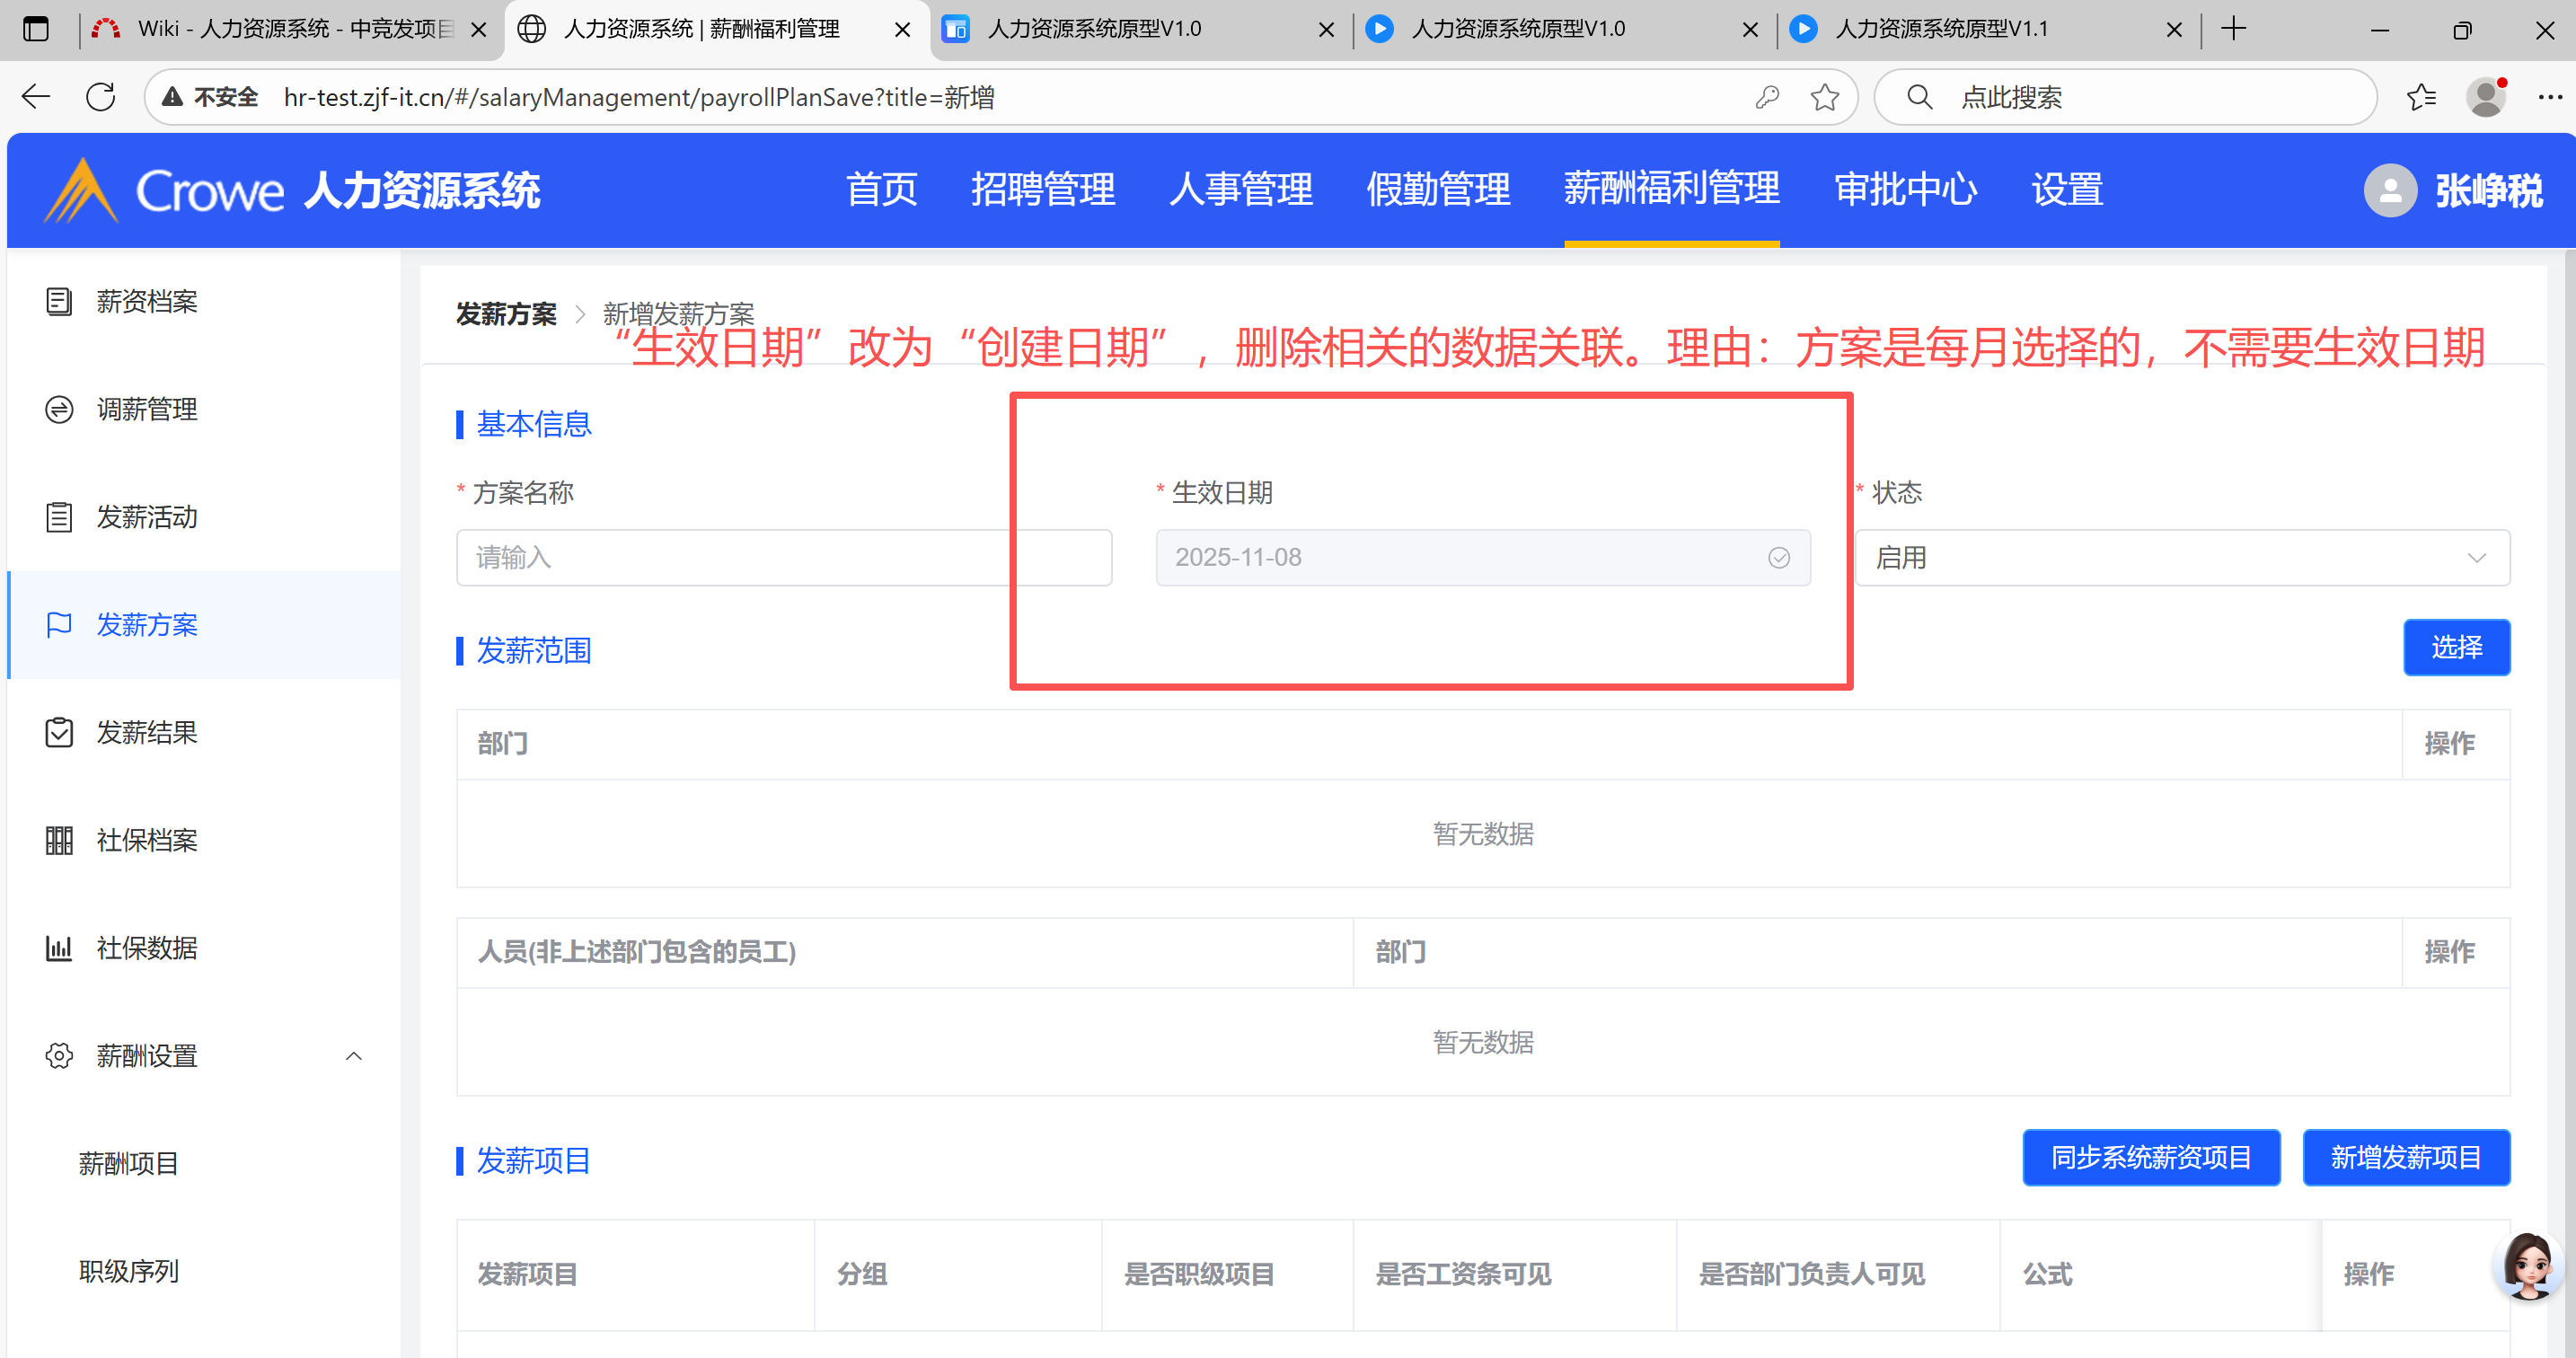Open the virtual assistant avatar
This screenshot has height=1358, width=2576.
tap(2529, 1265)
